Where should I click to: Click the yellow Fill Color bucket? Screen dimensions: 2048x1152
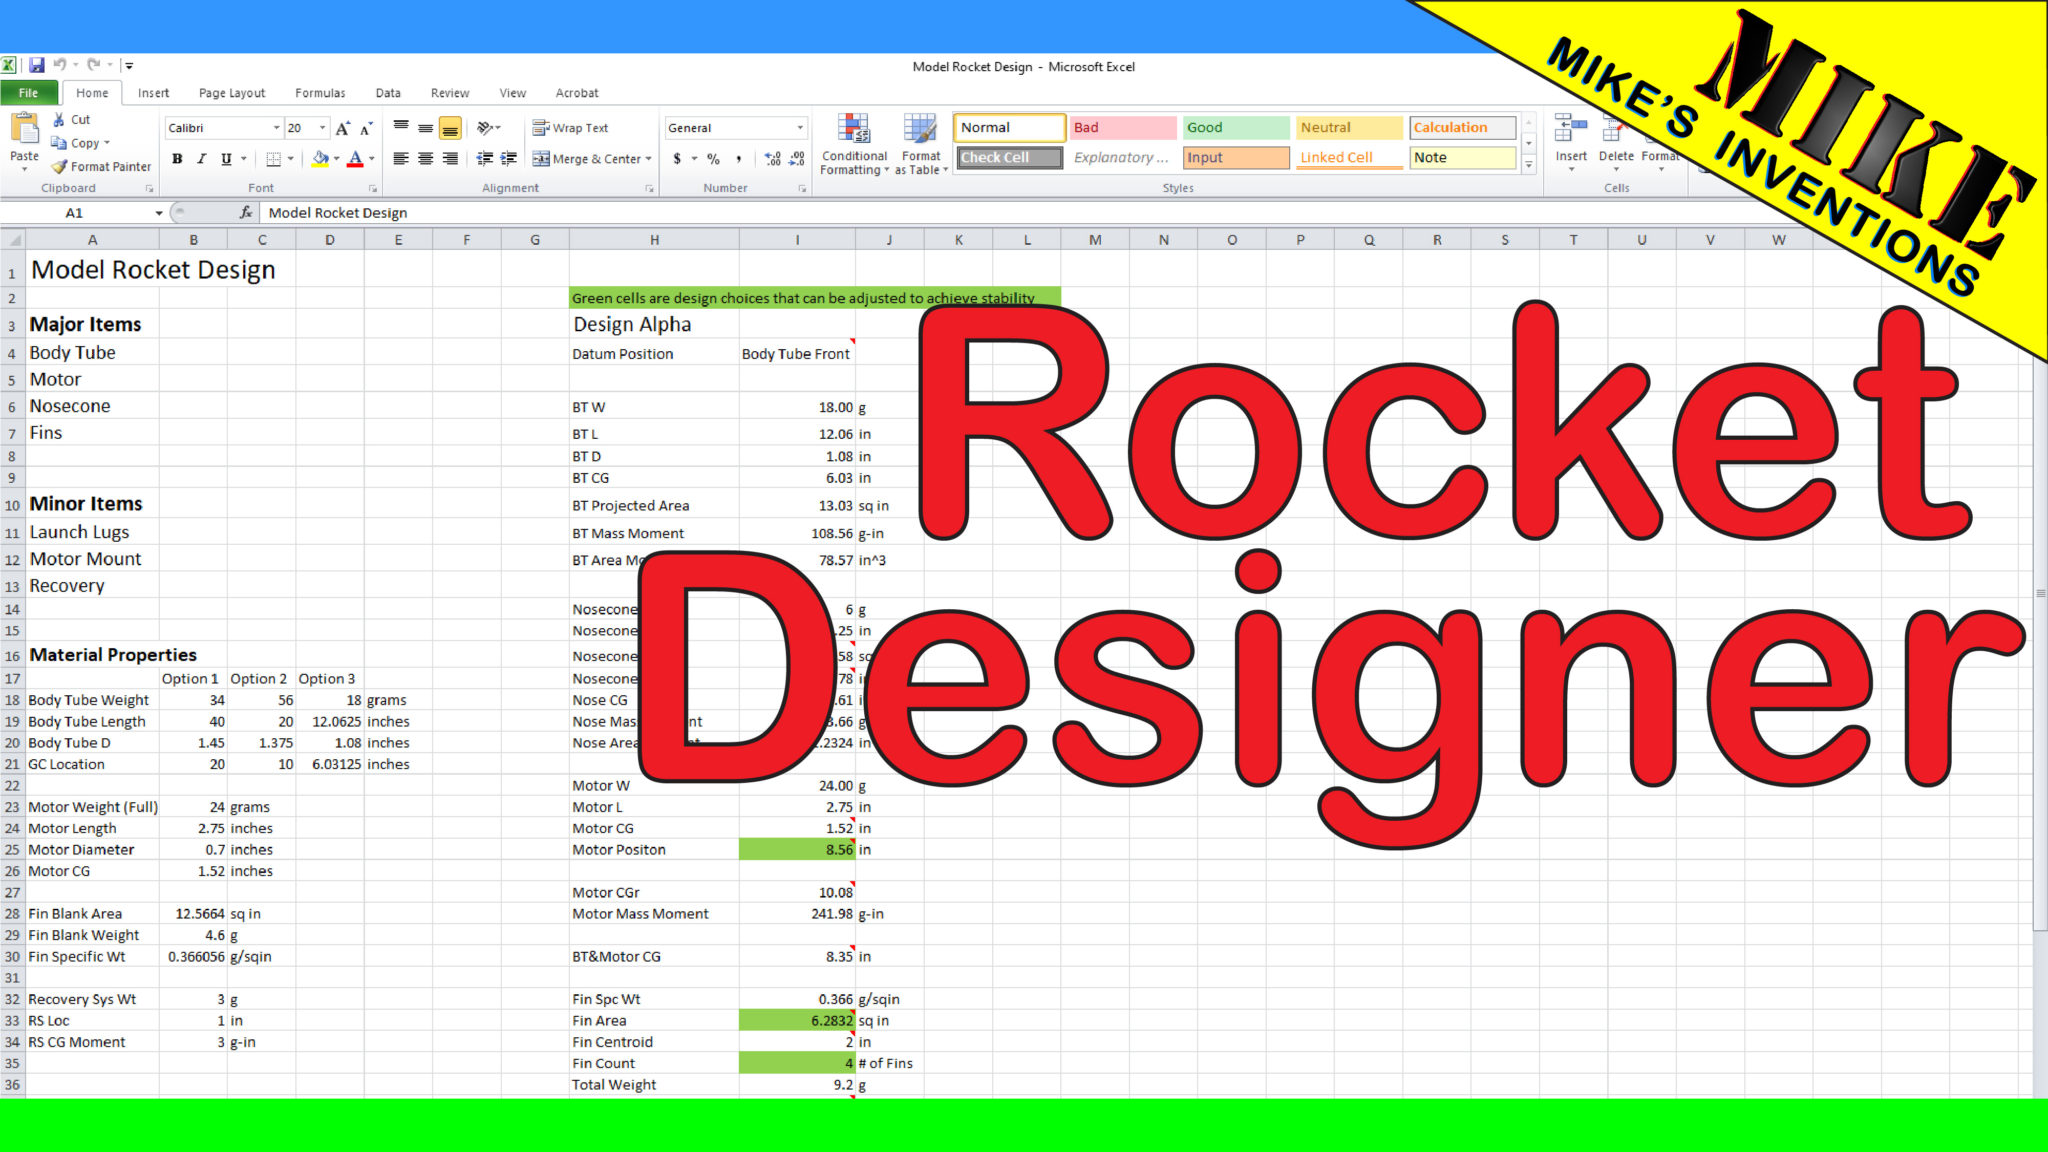(x=320, y=158)
